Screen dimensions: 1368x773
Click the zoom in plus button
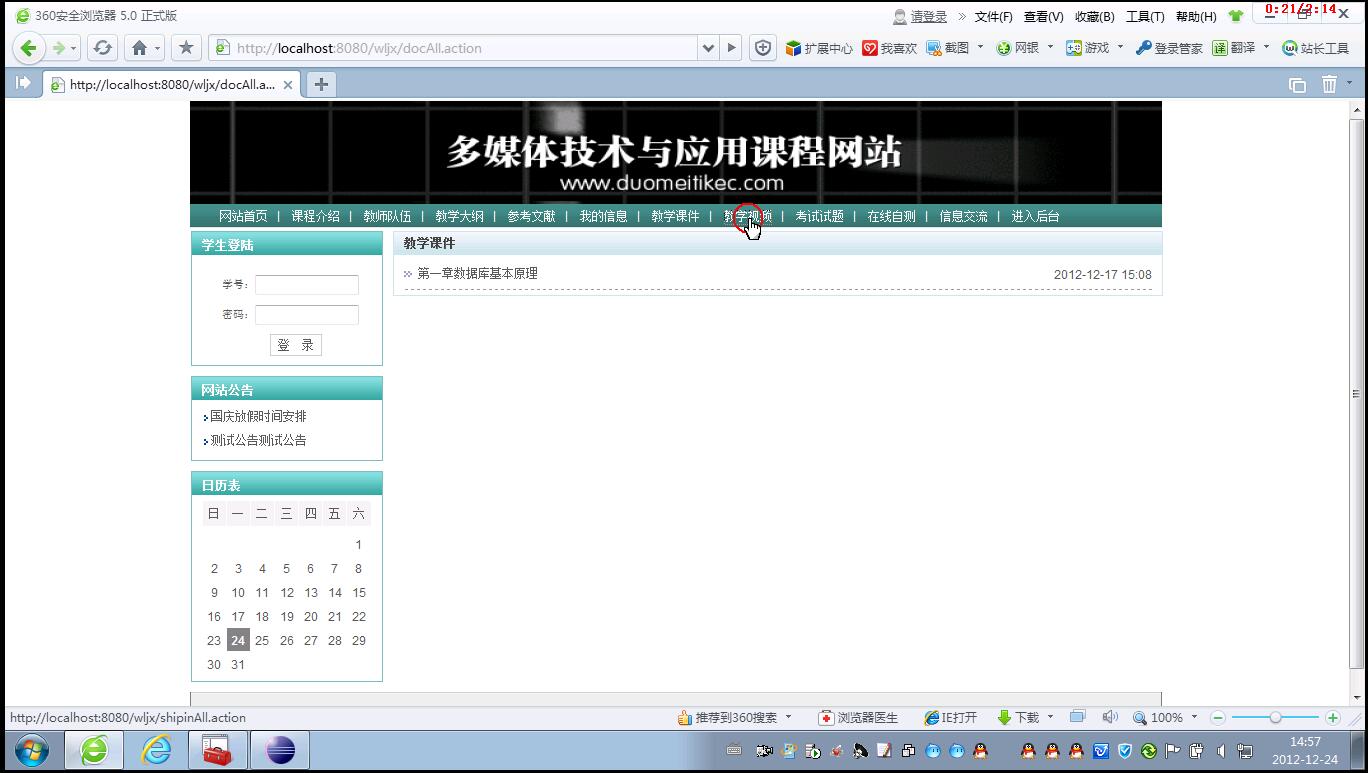pos(1333,717)
